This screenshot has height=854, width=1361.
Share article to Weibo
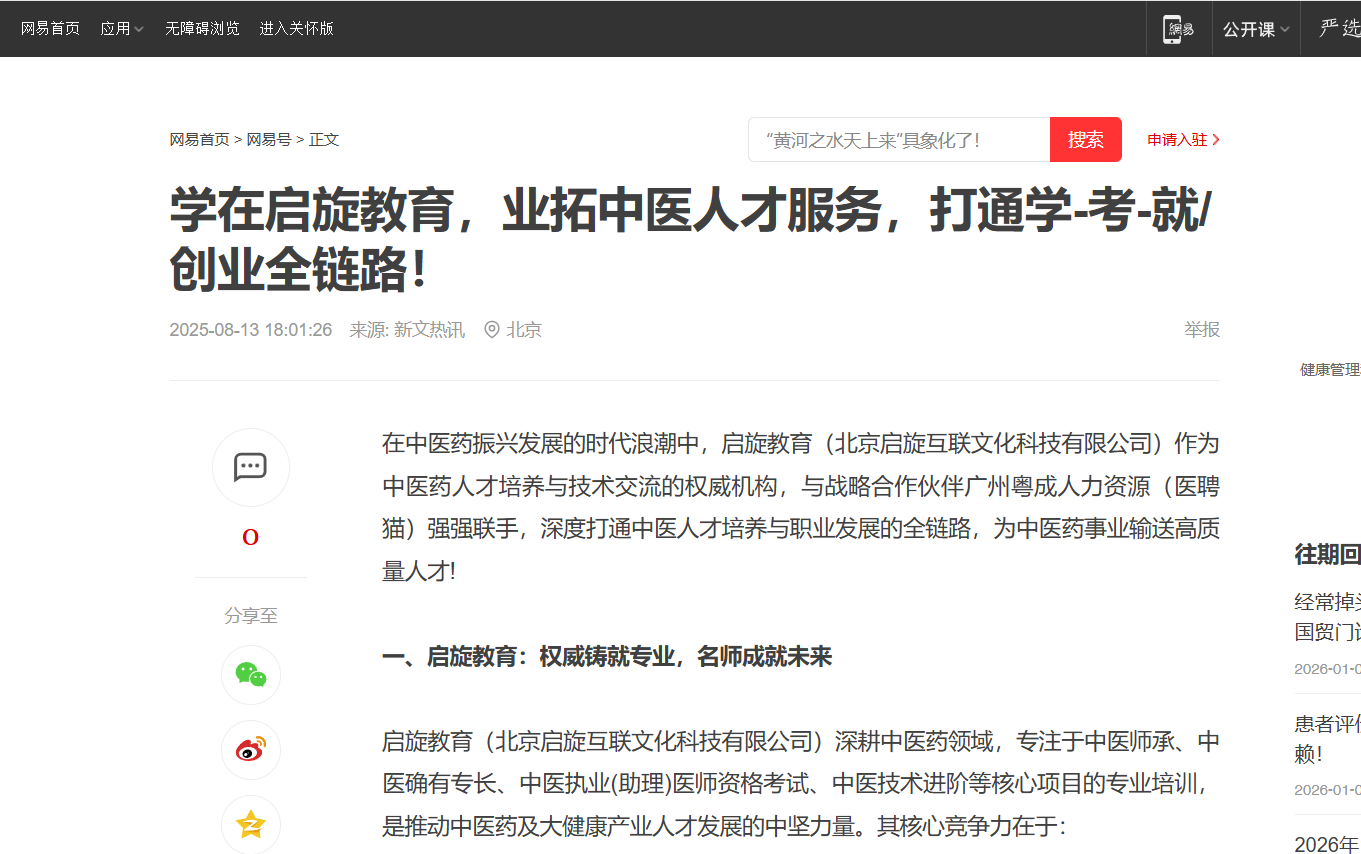[250, 749]
